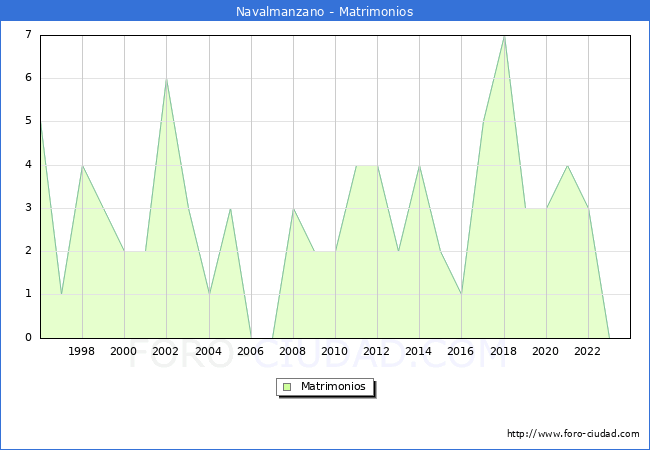
Task: Click the 2004 x-axis label
Action: [x=208, y=351]
